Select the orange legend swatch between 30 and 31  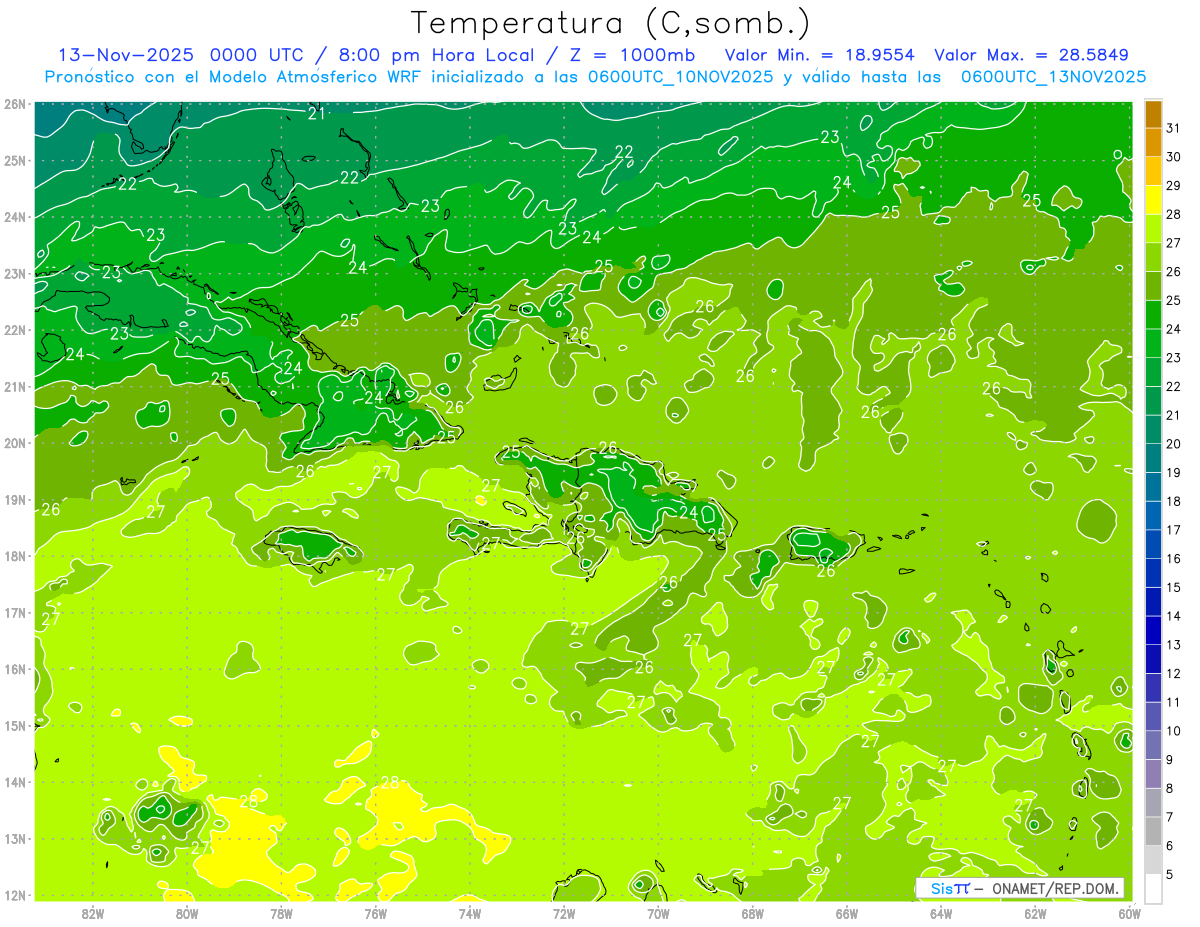tap(1154, 143)
